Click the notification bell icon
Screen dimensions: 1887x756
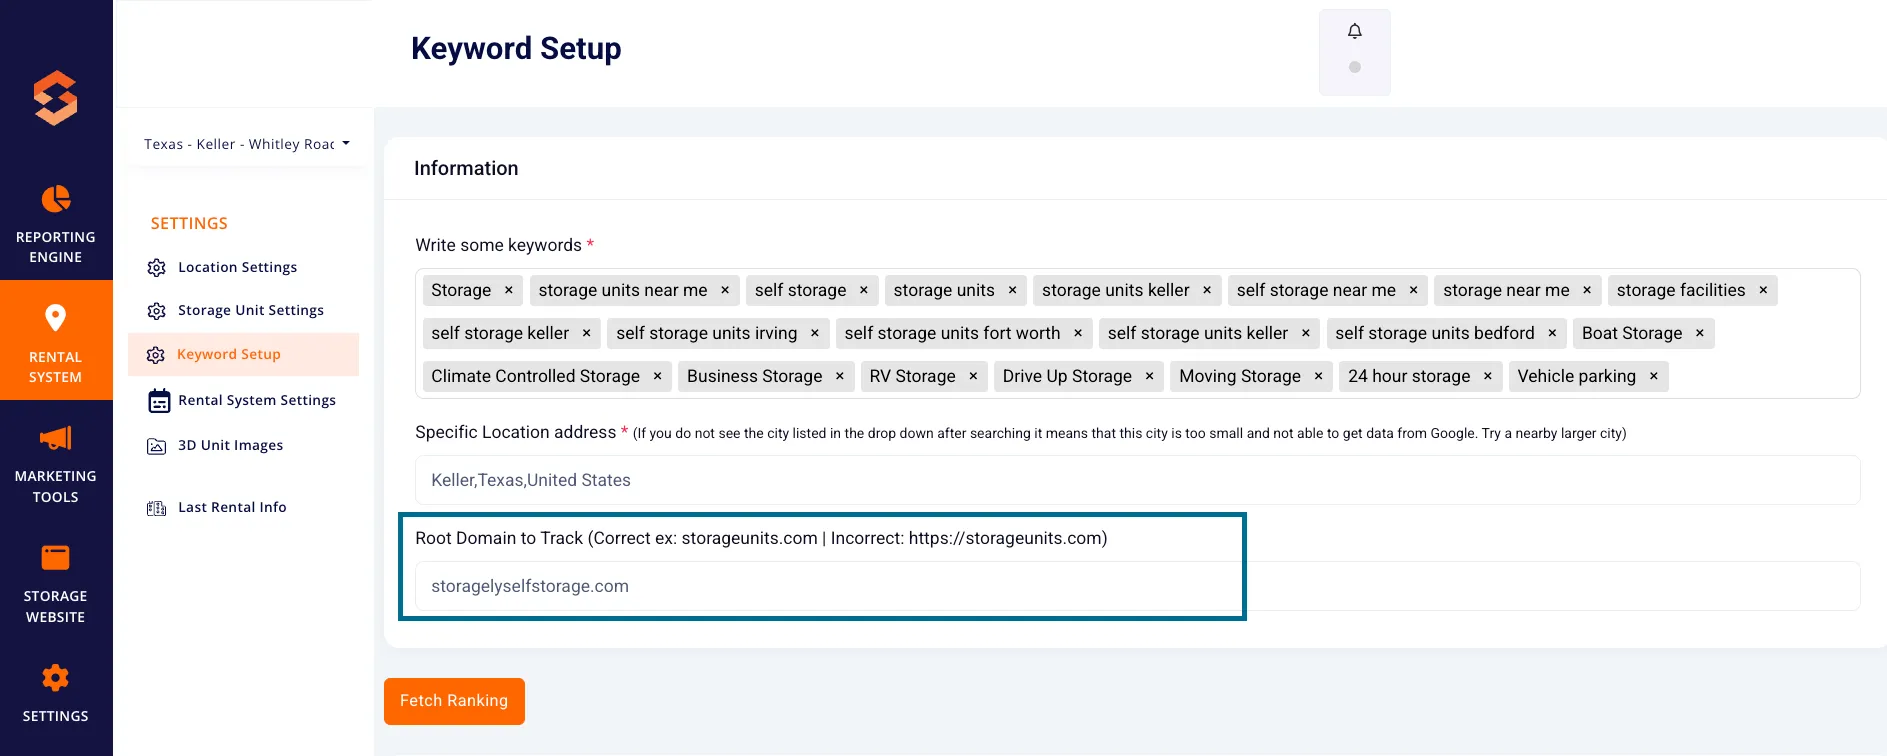click(1355, 31)
